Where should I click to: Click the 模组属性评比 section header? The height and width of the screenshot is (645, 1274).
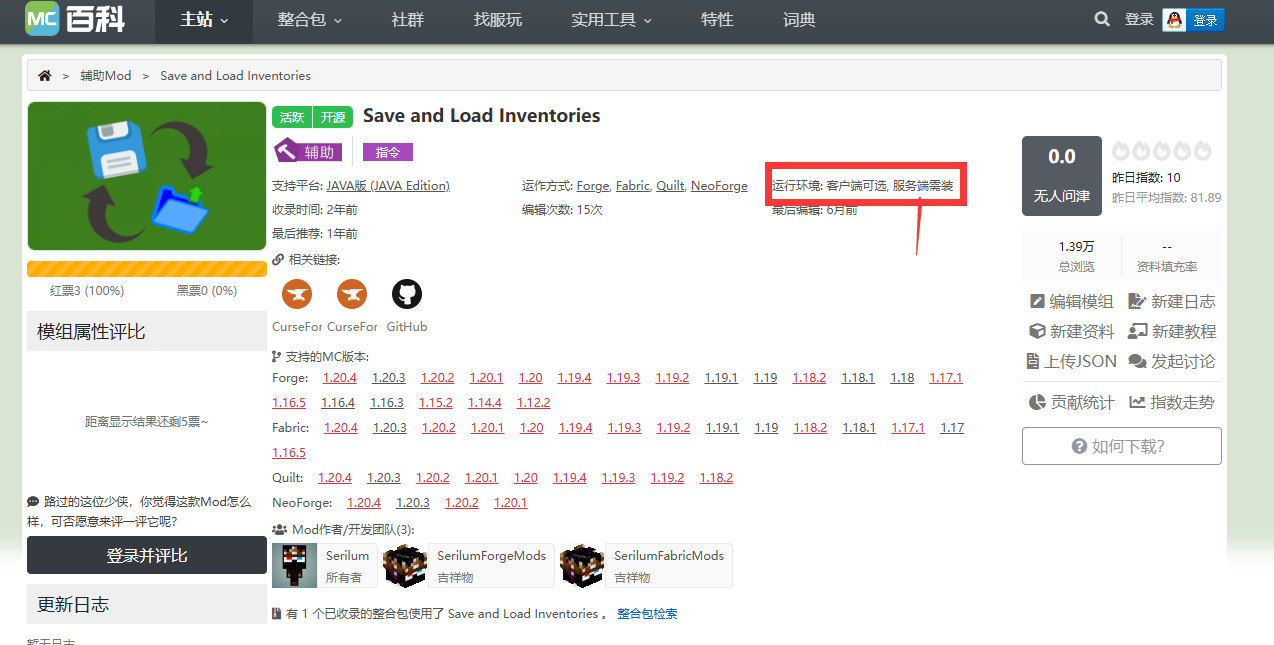click(x=147, y=331)
